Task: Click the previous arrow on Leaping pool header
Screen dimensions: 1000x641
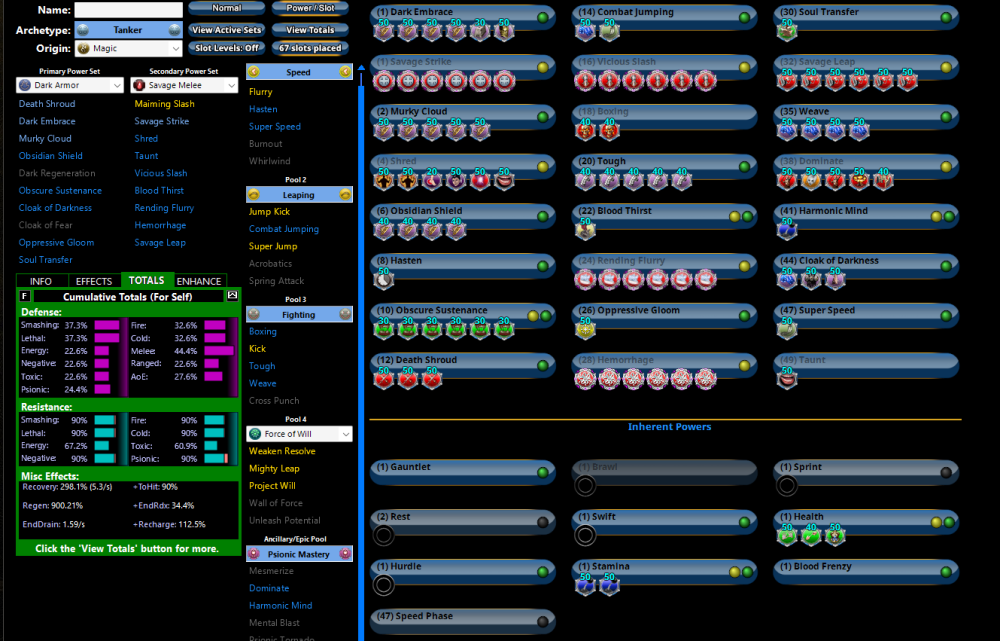Action: pyautogui.click(x=254, y=195)
